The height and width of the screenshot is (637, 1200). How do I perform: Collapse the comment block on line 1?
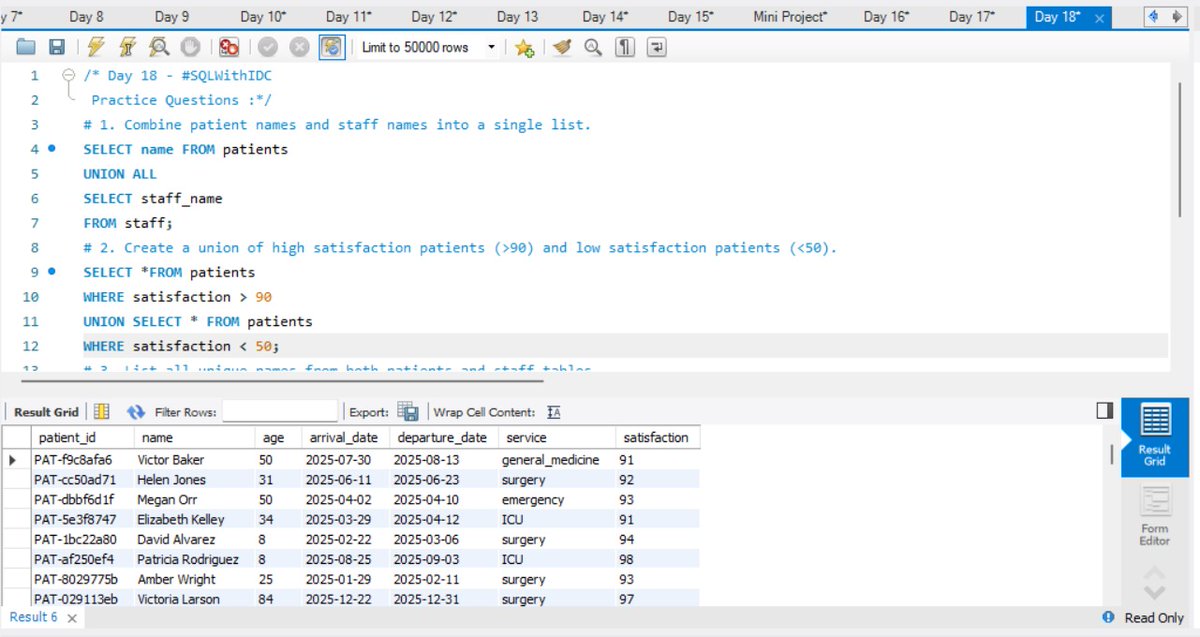click(68, 75)
